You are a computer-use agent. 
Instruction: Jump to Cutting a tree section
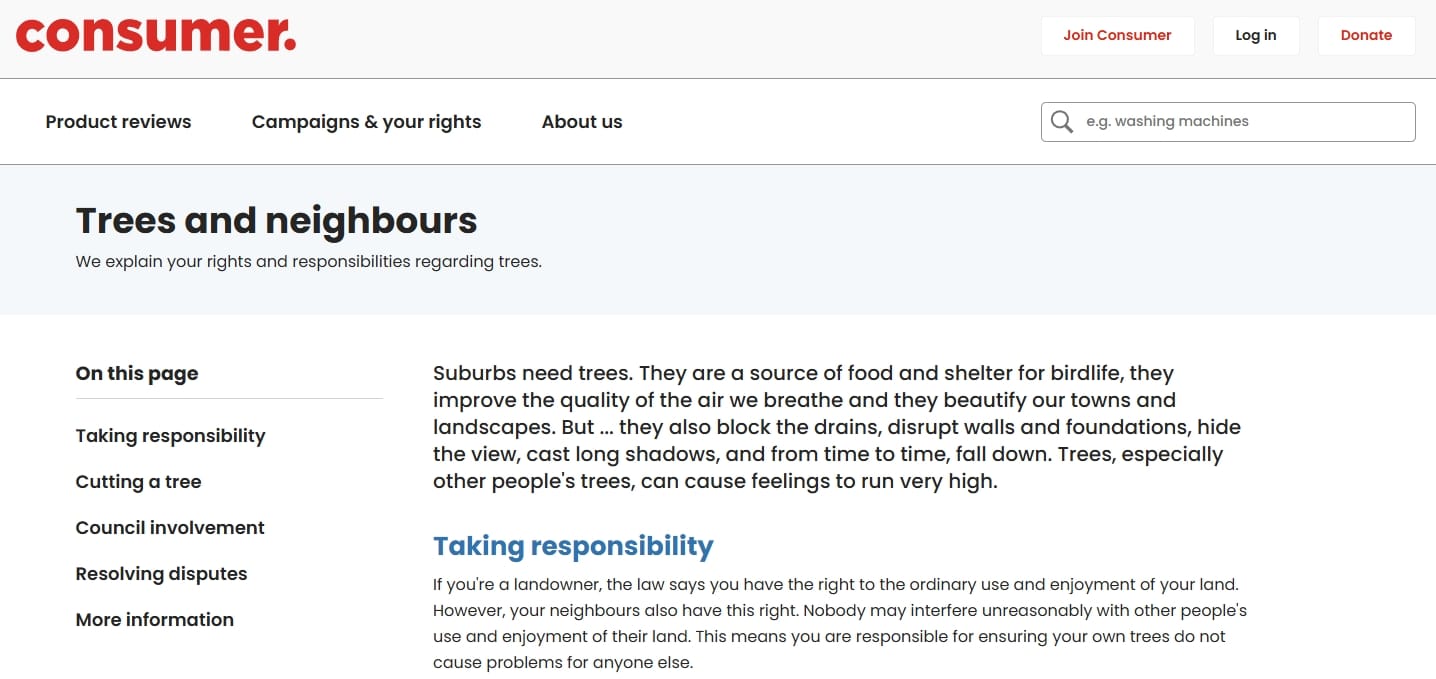[x=138, y=482]
